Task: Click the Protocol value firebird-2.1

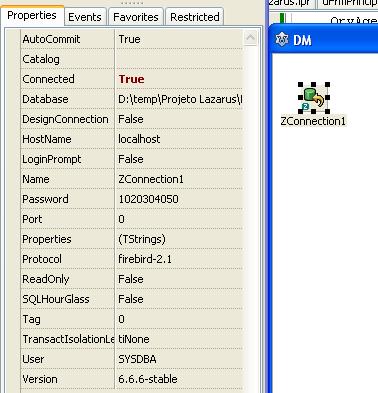Action: [x=145, y=259]
